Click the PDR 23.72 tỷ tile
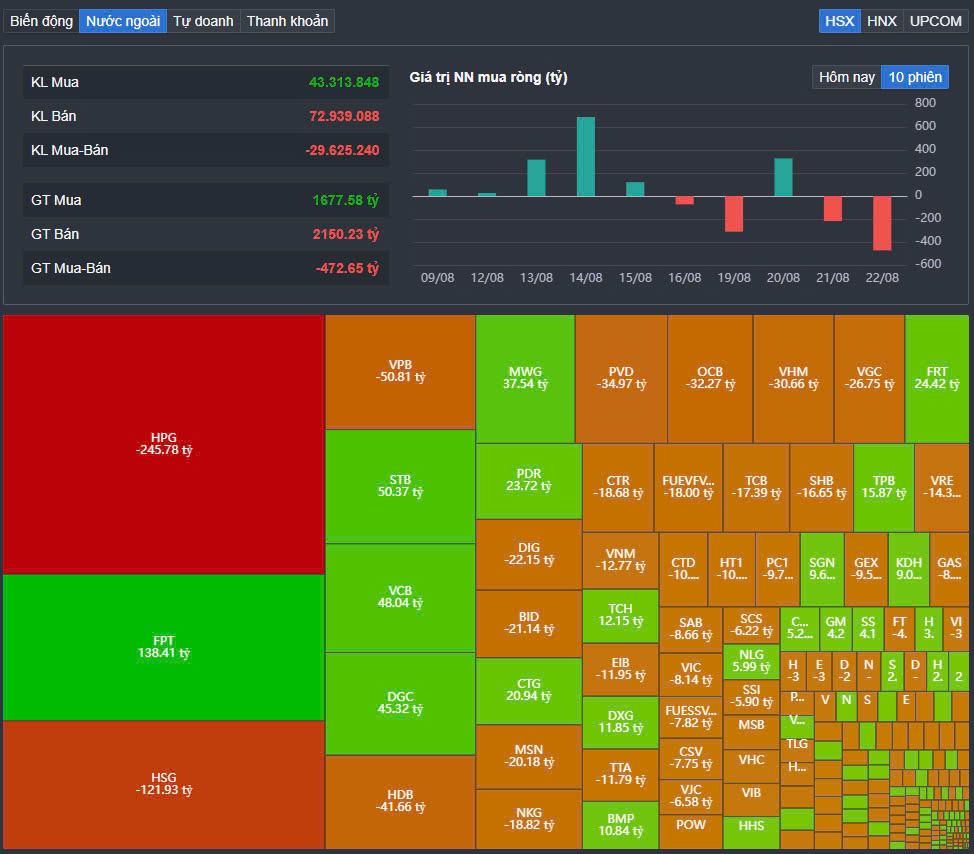Screen dimensions: 974x854 pos(529,481)
